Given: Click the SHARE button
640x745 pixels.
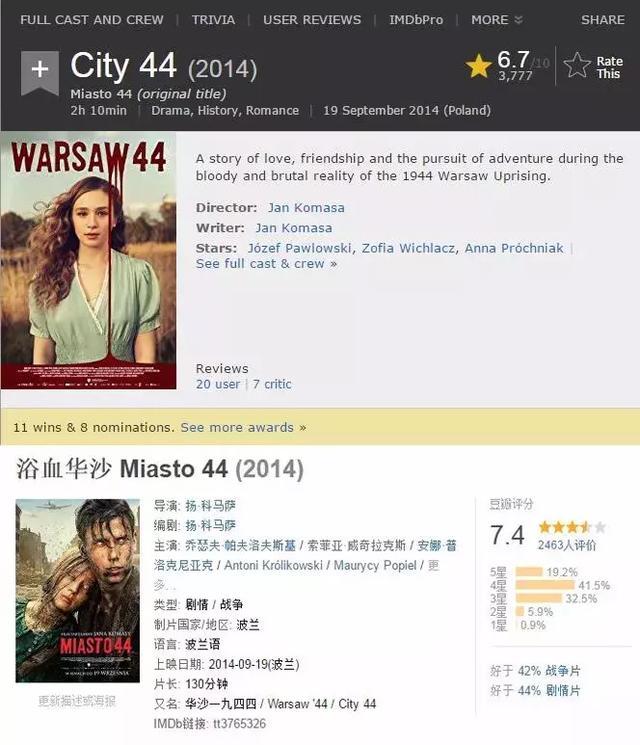Looking at the screenshot, I should click(x=602, y=20).
